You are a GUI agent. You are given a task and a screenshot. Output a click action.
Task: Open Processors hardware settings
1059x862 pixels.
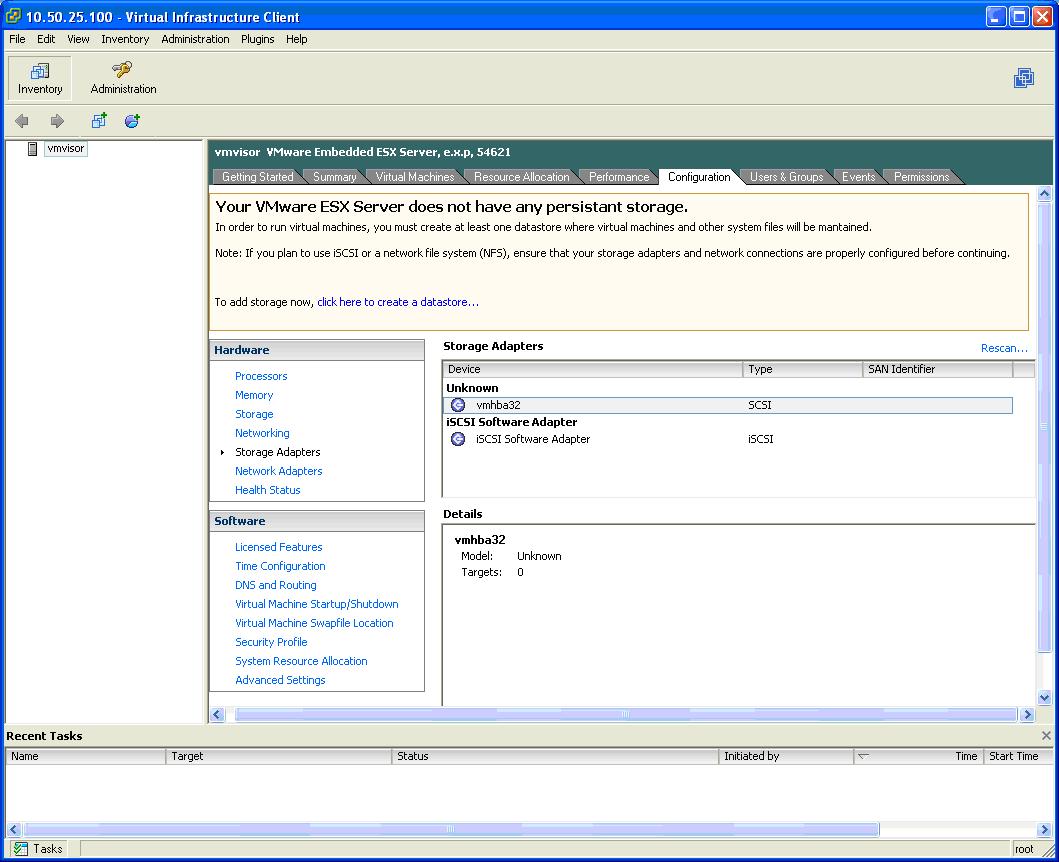(x=261, y=376)
